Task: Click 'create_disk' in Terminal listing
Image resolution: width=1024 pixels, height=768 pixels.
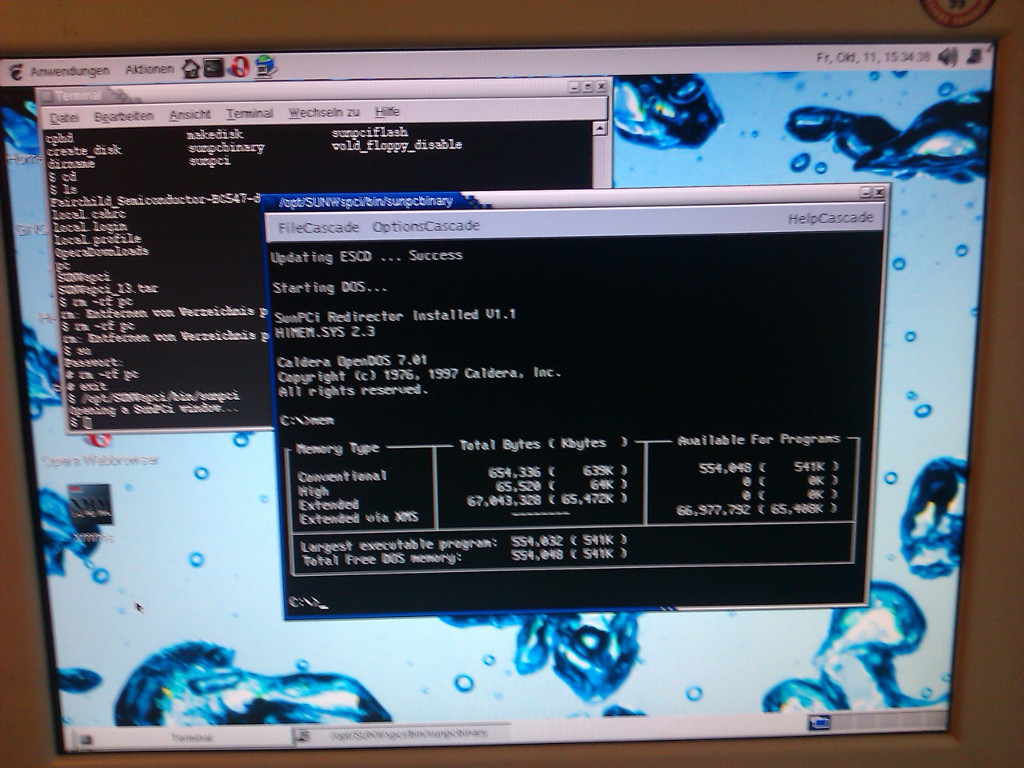Action: click(x=84, y=150)
